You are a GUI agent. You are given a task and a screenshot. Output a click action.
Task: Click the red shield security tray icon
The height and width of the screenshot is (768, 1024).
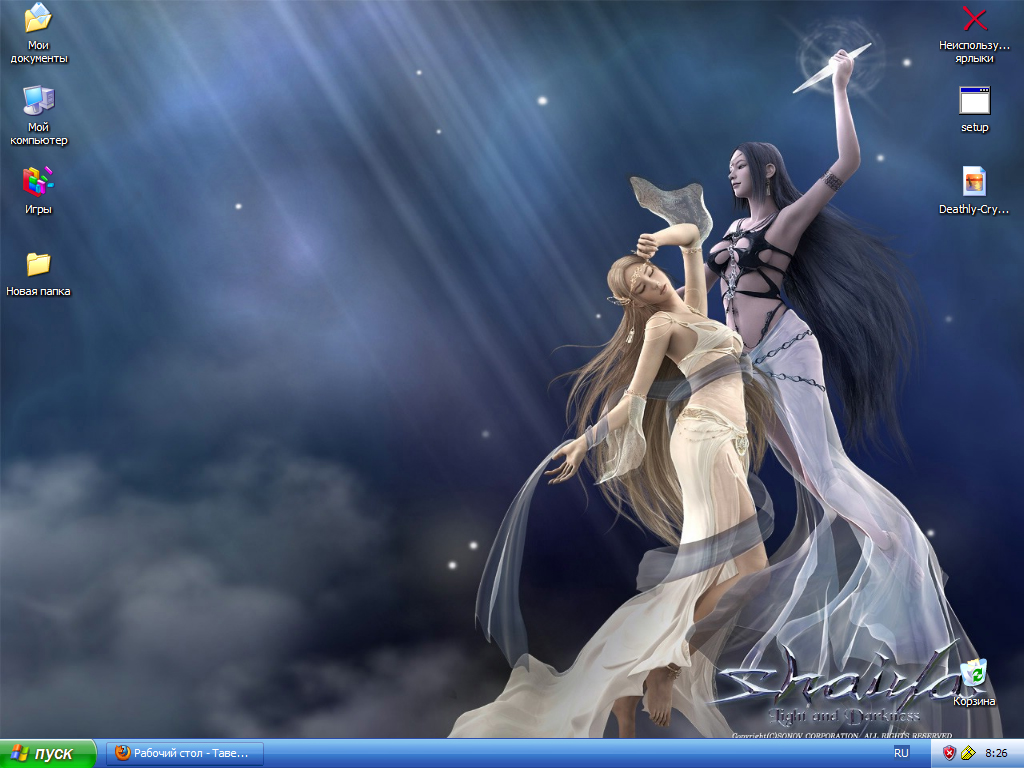point(950,753)
